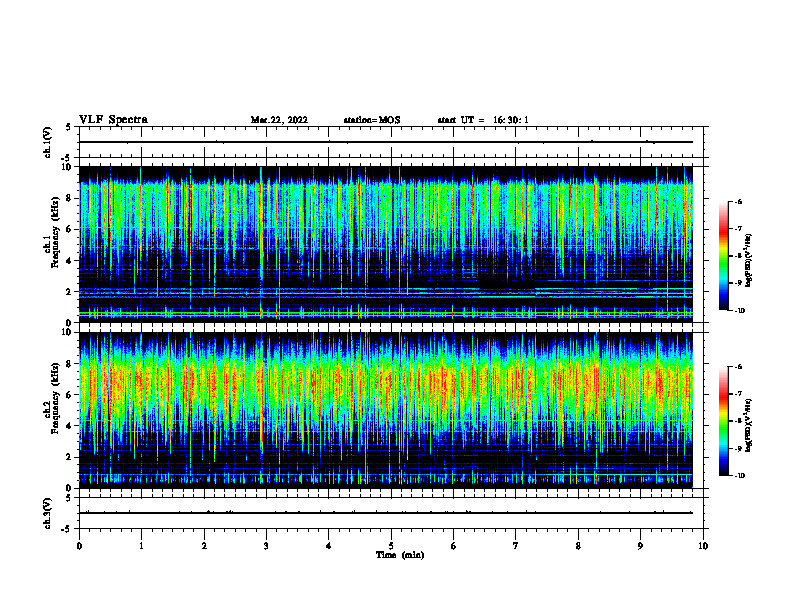Click time axis tick label "3"

pyautogui.click(x=266, y=546)
